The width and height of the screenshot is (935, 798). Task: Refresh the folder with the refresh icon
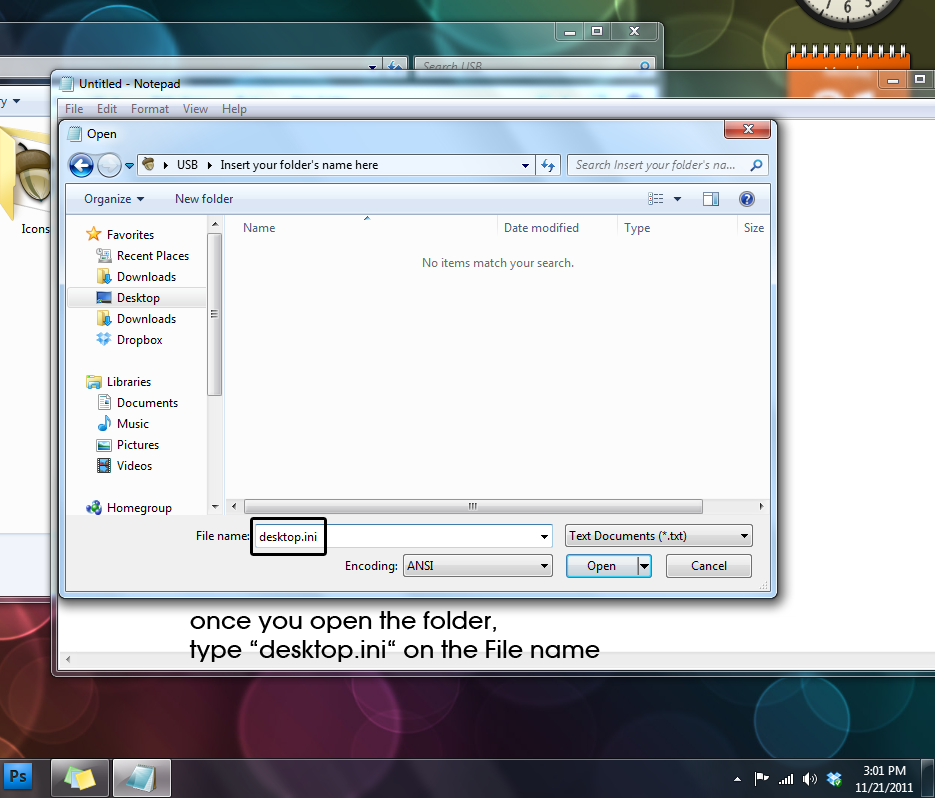[548, 165]
